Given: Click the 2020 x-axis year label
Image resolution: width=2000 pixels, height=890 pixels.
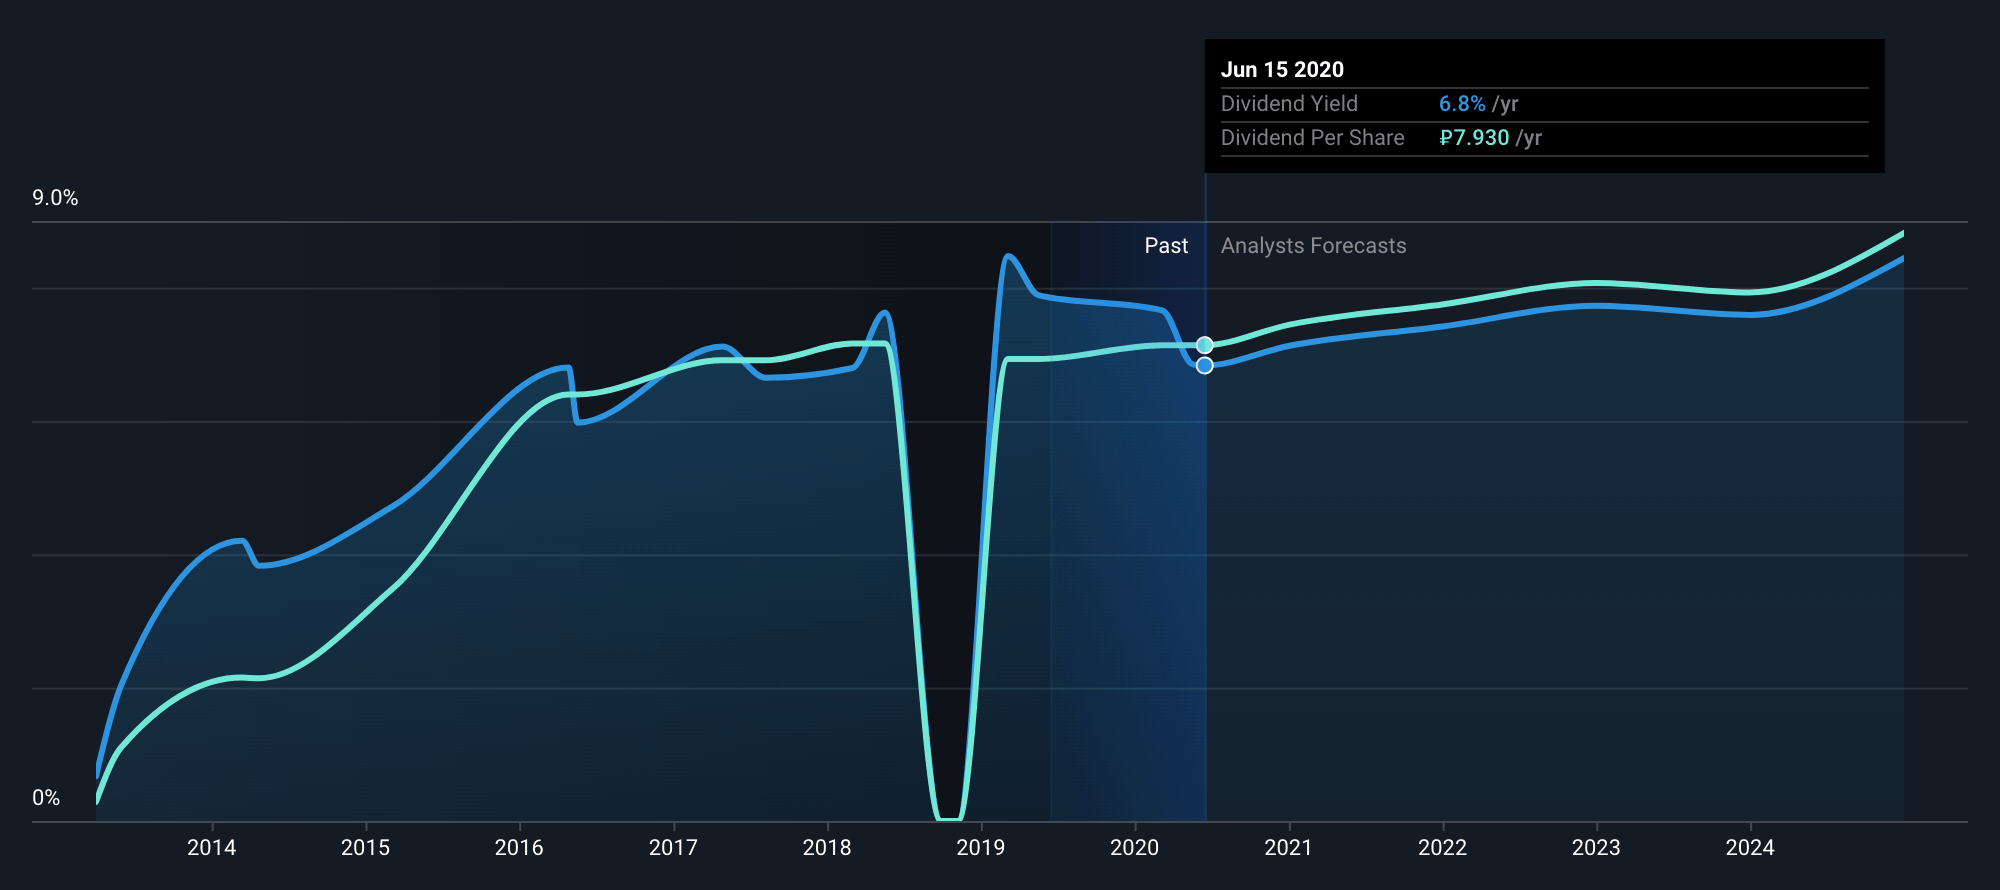Looking at the screenshot, I should pyautogui.click(x=1135, y=848).
